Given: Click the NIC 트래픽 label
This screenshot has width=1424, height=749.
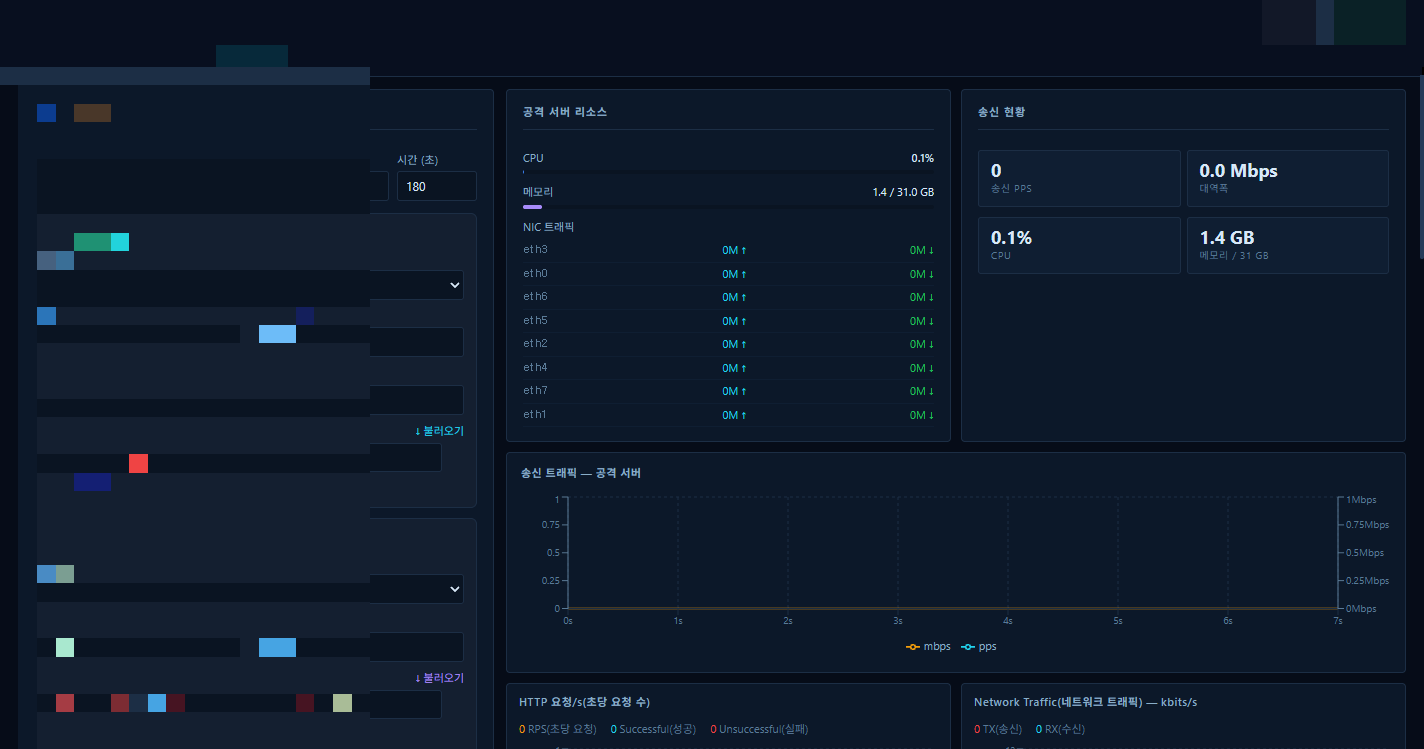Looking at the screenshot, I should (549, 227).
